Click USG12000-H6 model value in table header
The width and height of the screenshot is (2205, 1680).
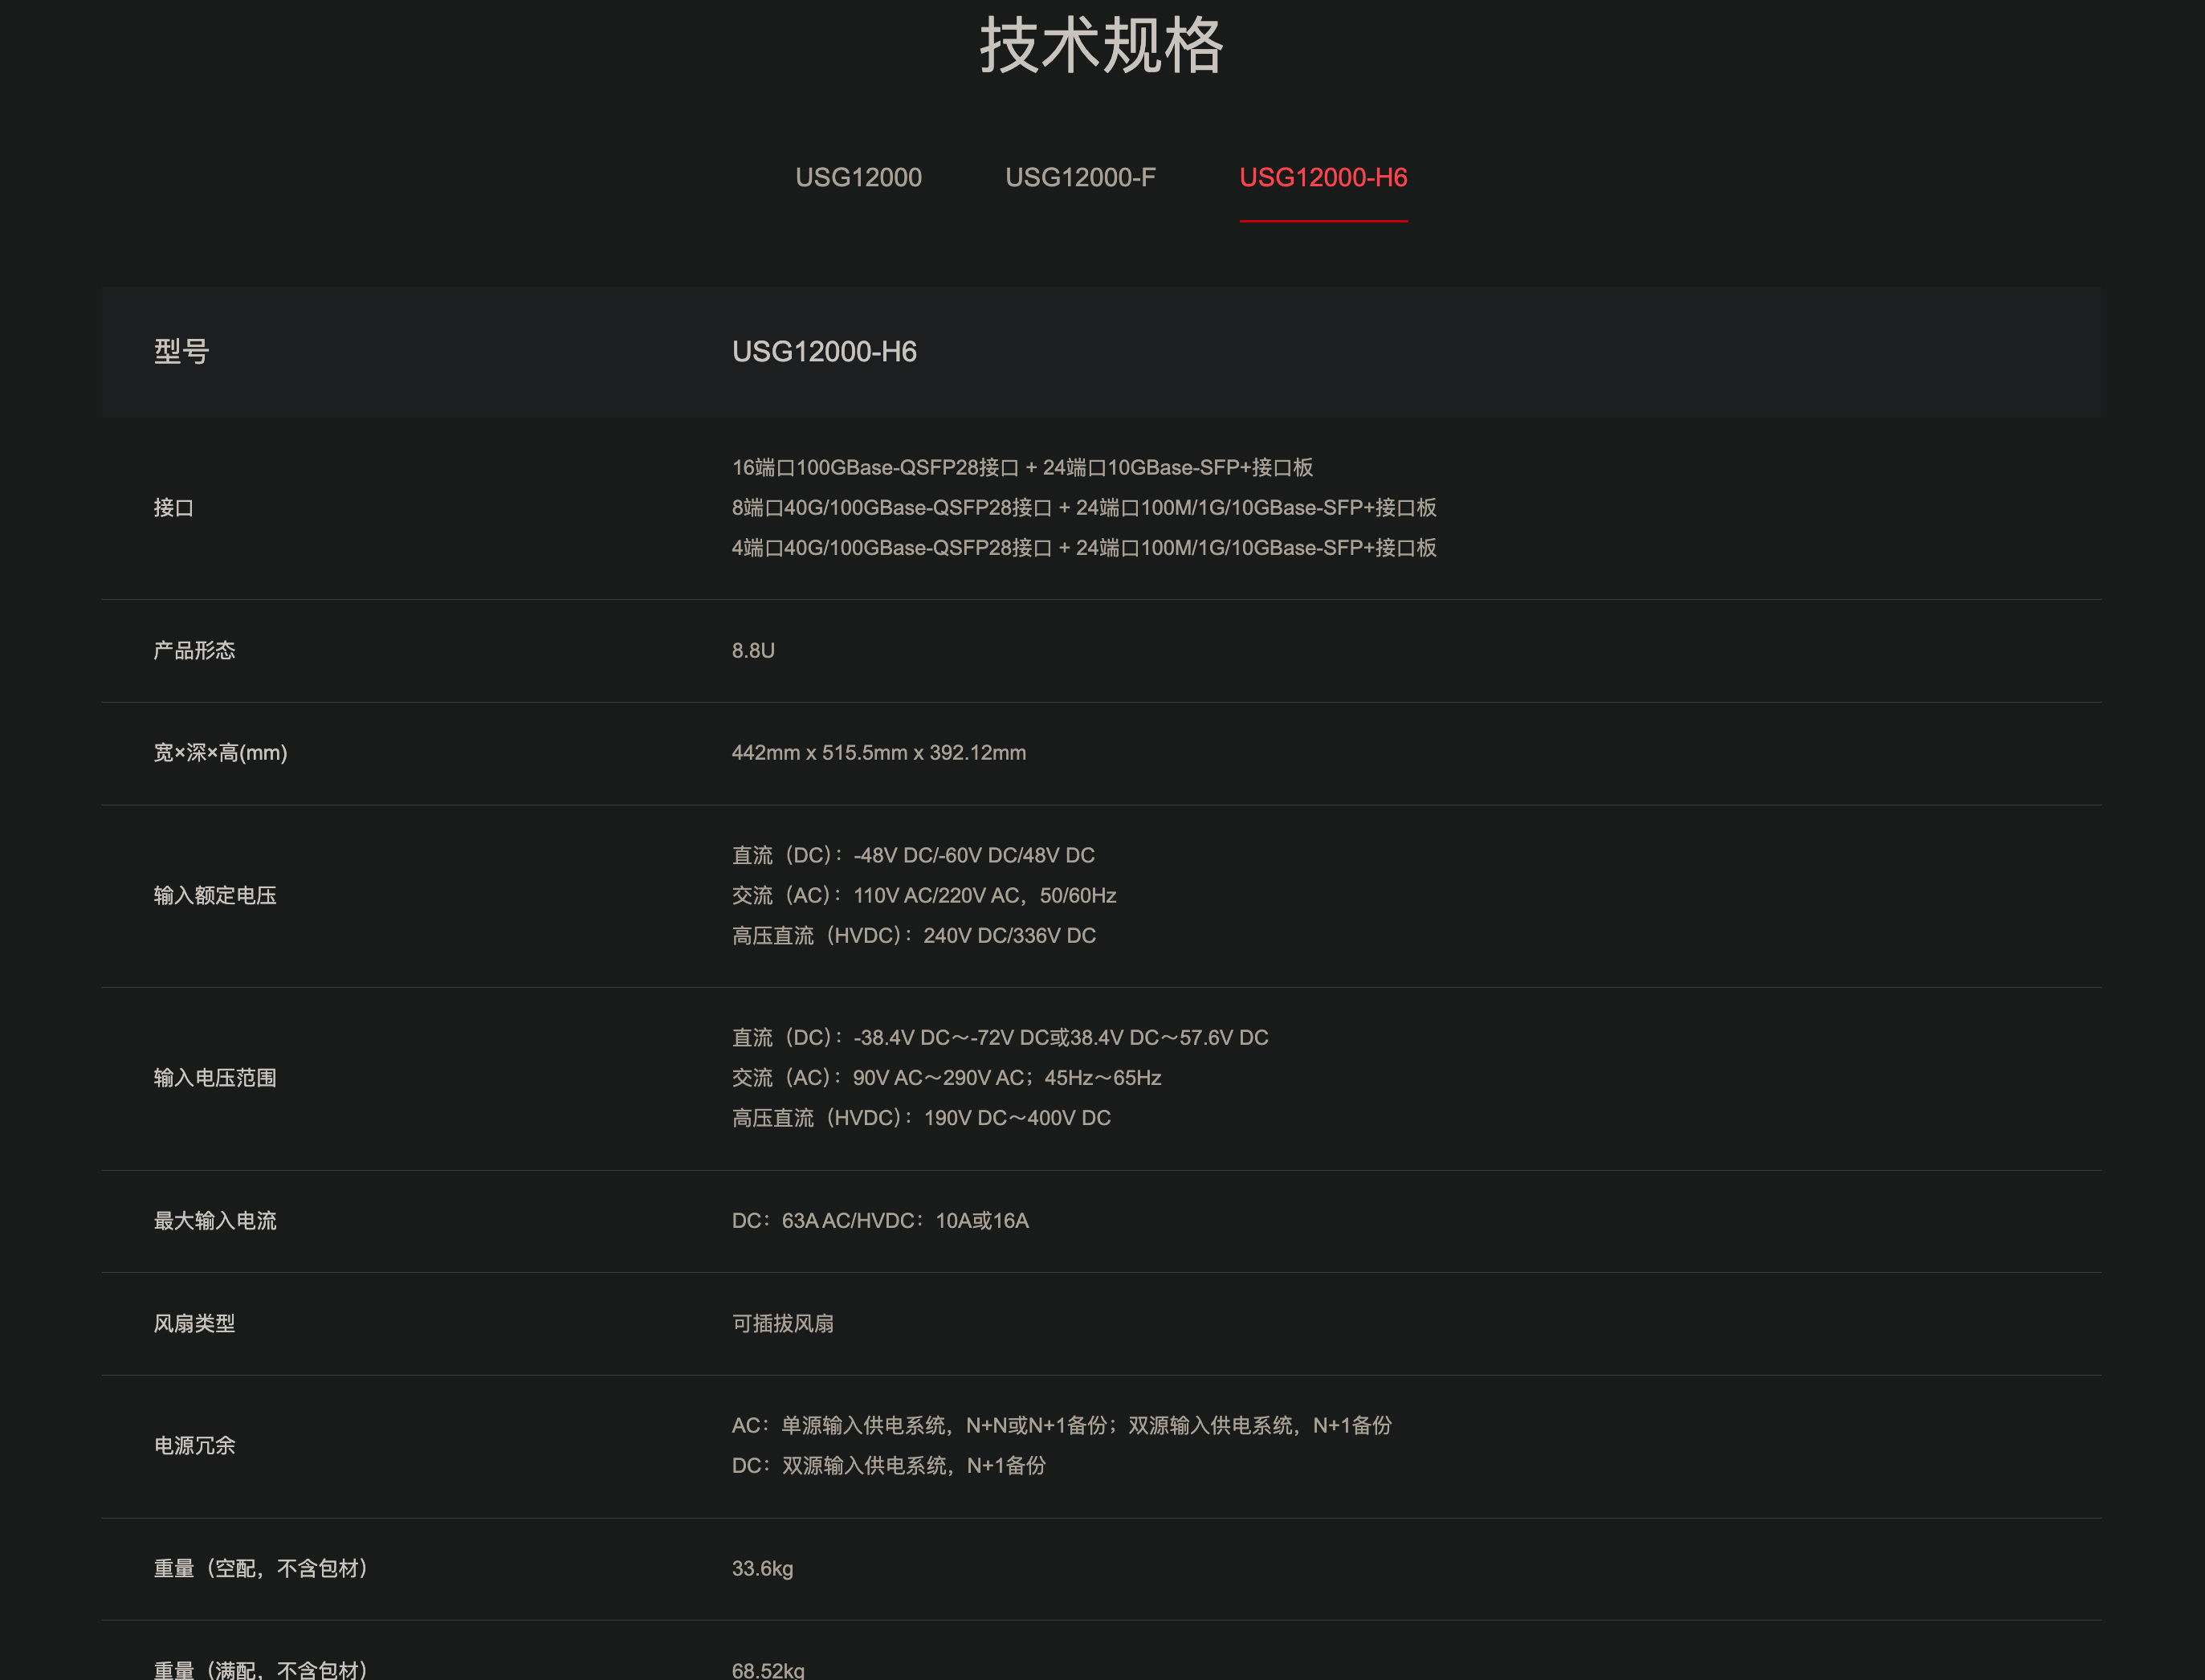click(824, 351)
